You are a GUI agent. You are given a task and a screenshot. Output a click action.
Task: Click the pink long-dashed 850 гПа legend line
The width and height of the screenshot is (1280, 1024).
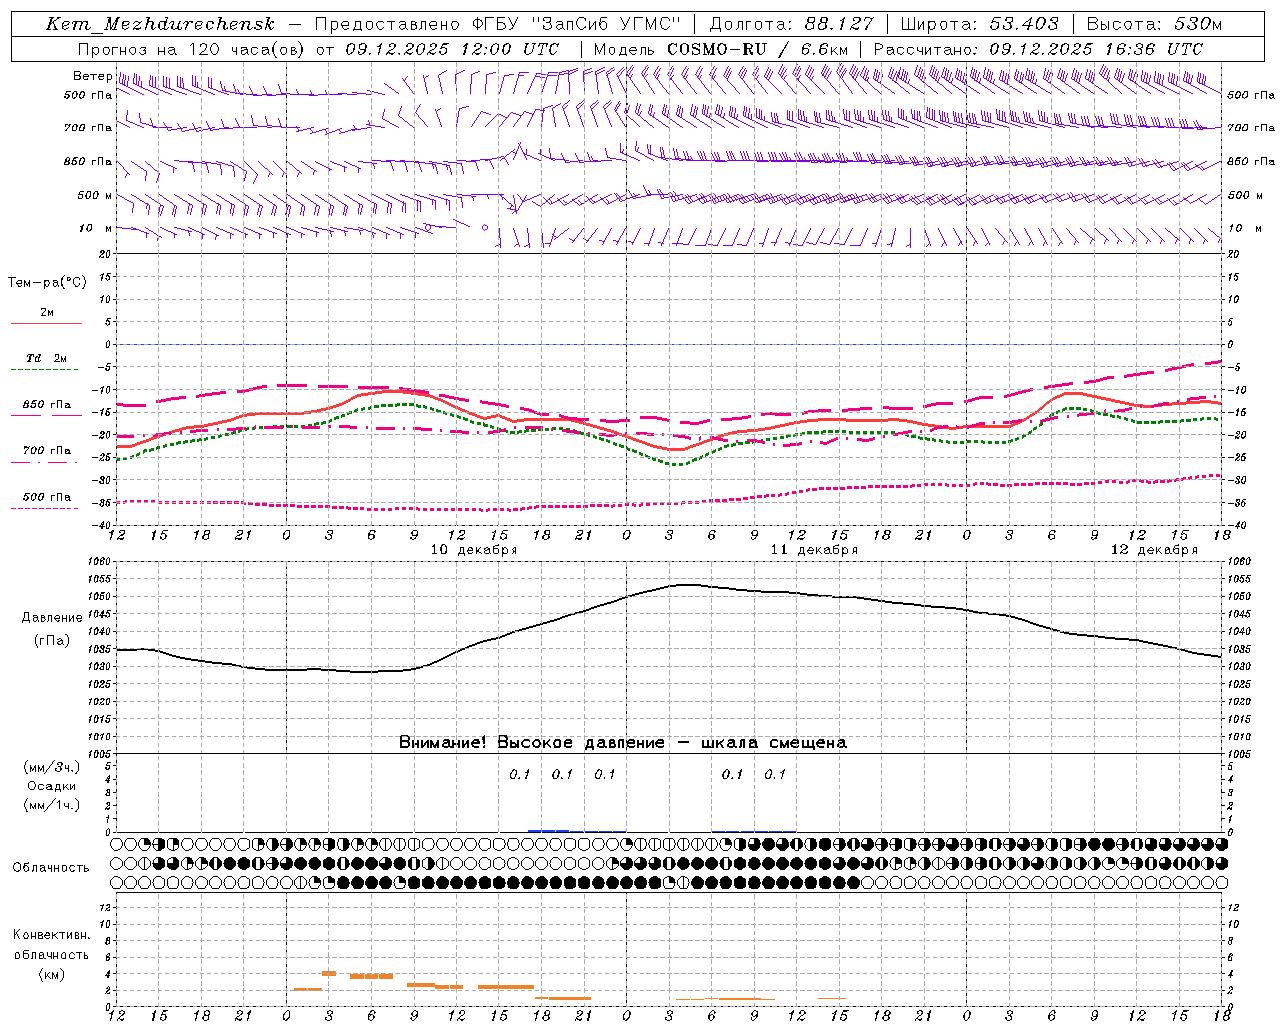tap(46, 416)
